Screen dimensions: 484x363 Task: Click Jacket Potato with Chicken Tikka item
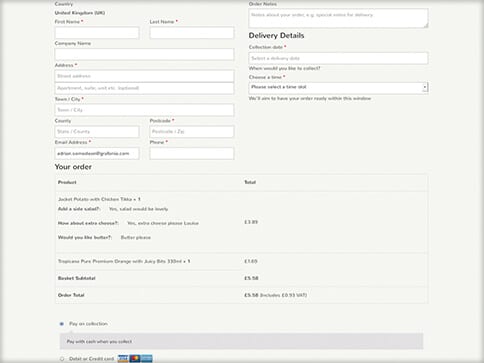pos(99,199)
